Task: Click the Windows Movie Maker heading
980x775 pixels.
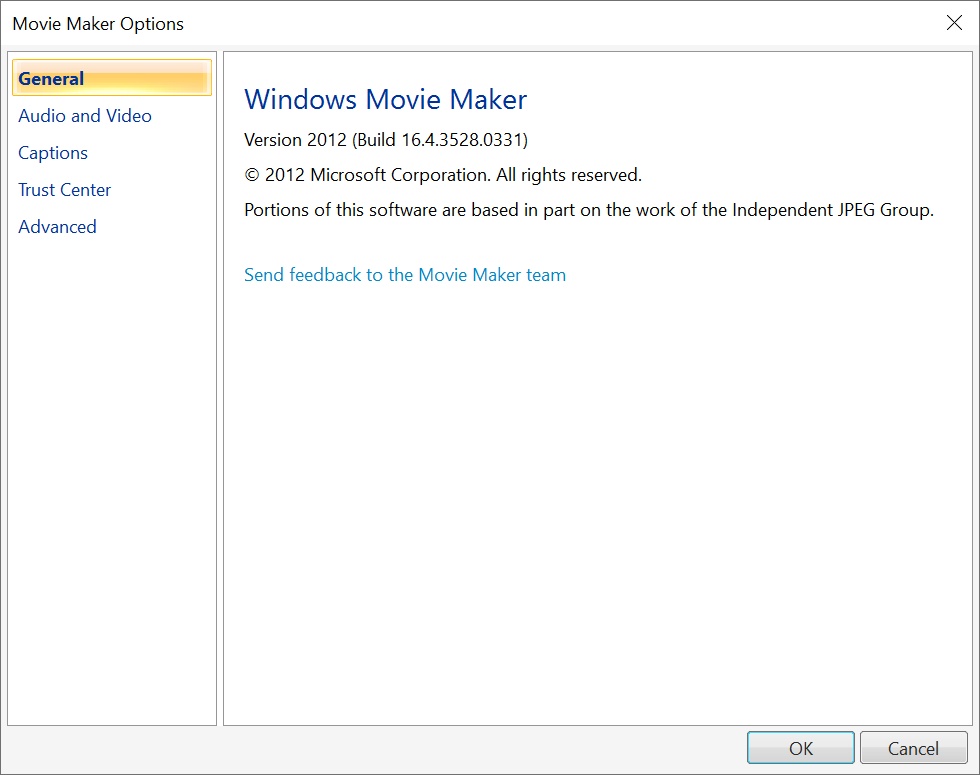Action: coord(386,100)
